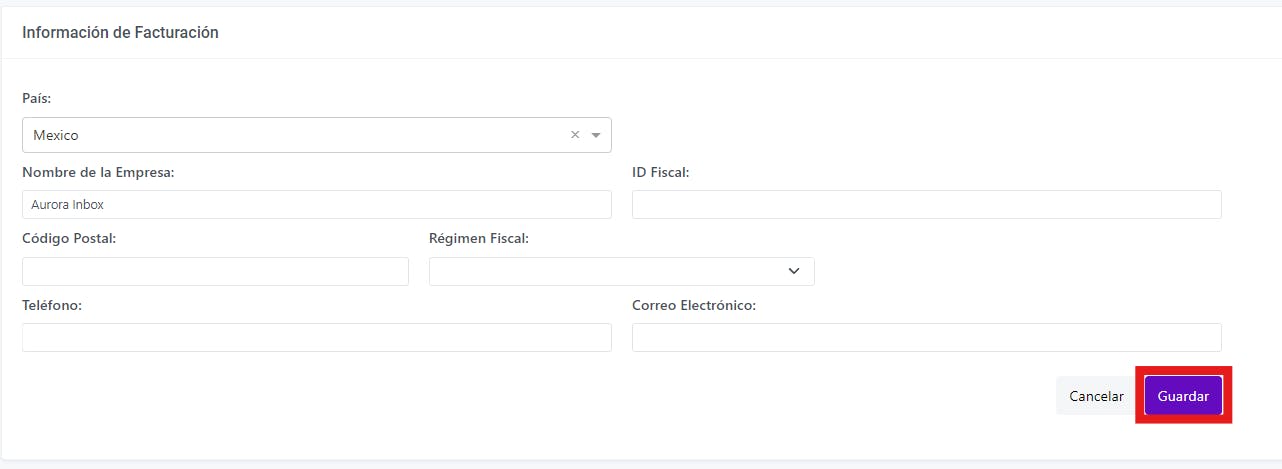Click into the Teléfono field

[x=317, y=337]
